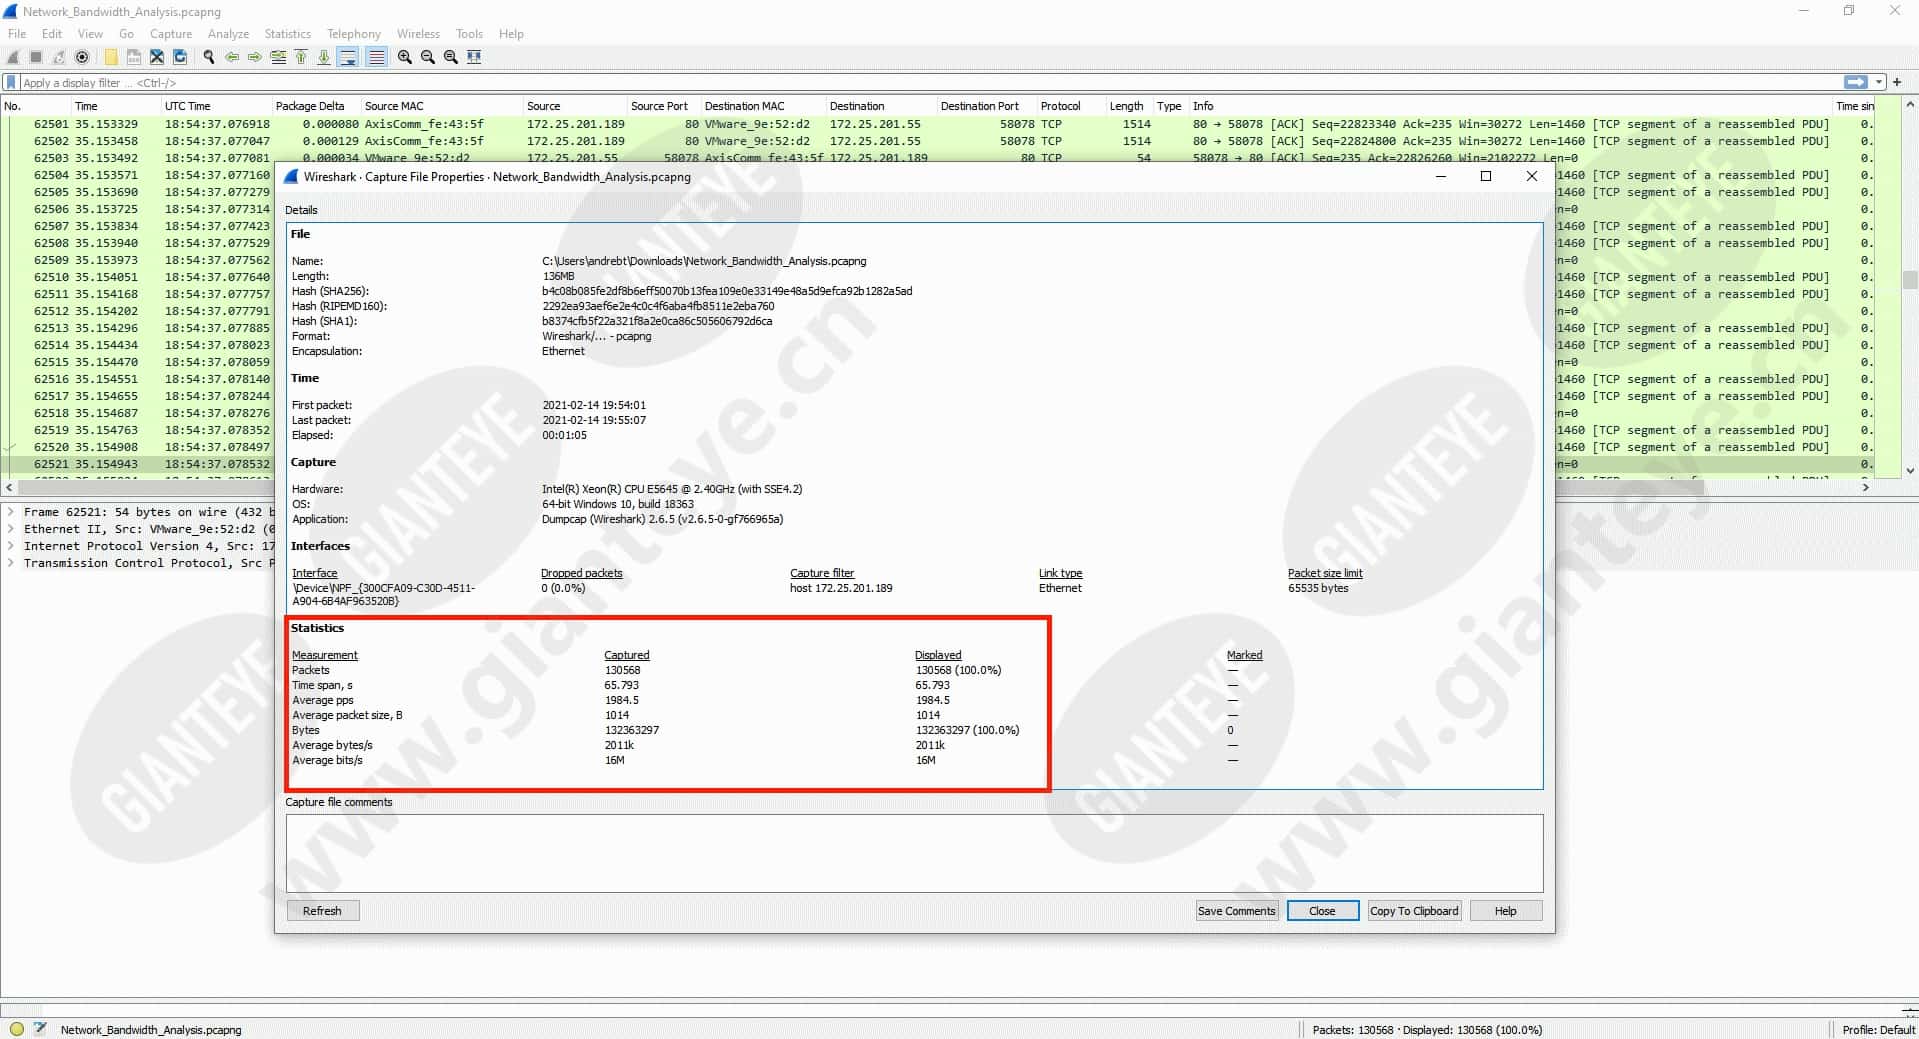1919x1039 pixels.
Task: Open the Capture menu
Action: 171,33
